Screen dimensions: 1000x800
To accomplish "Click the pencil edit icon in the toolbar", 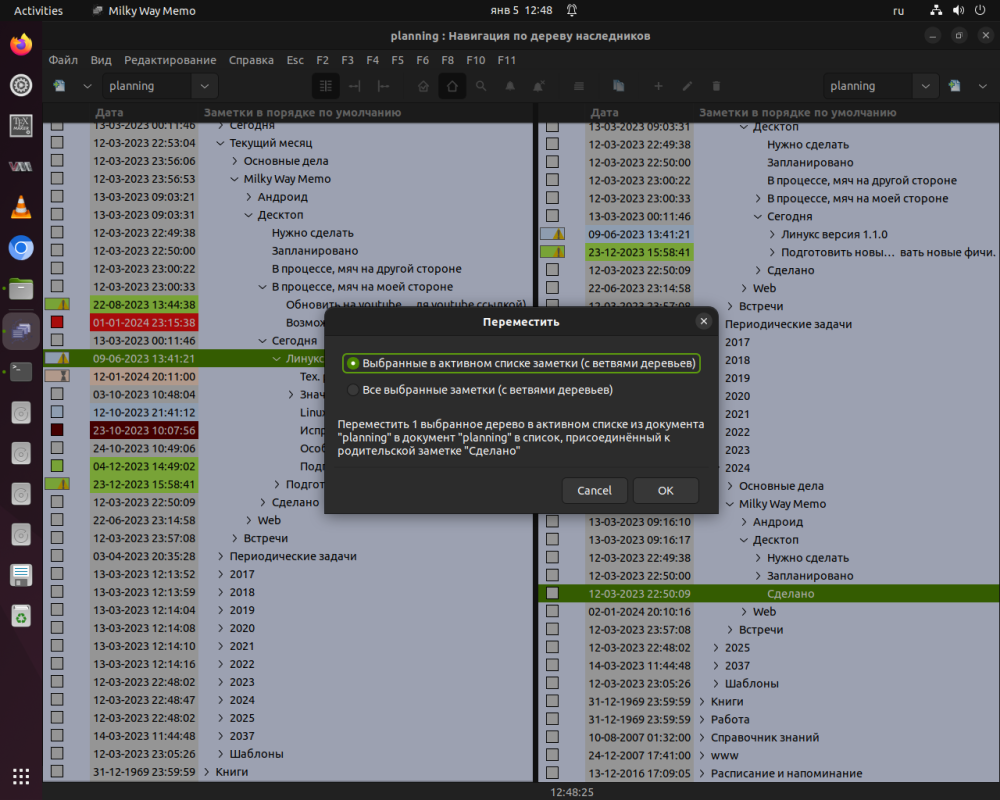I will click(x=687, y=86).
